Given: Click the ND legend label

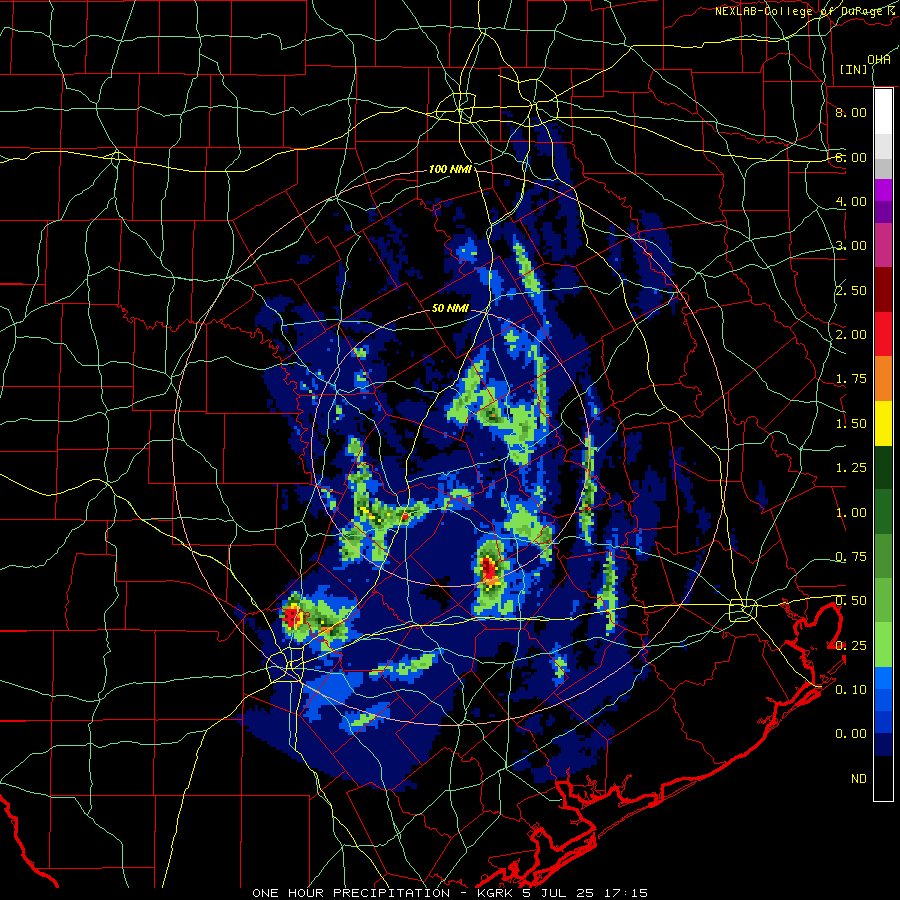Looking at the screenshot, I should coord(859,779).
